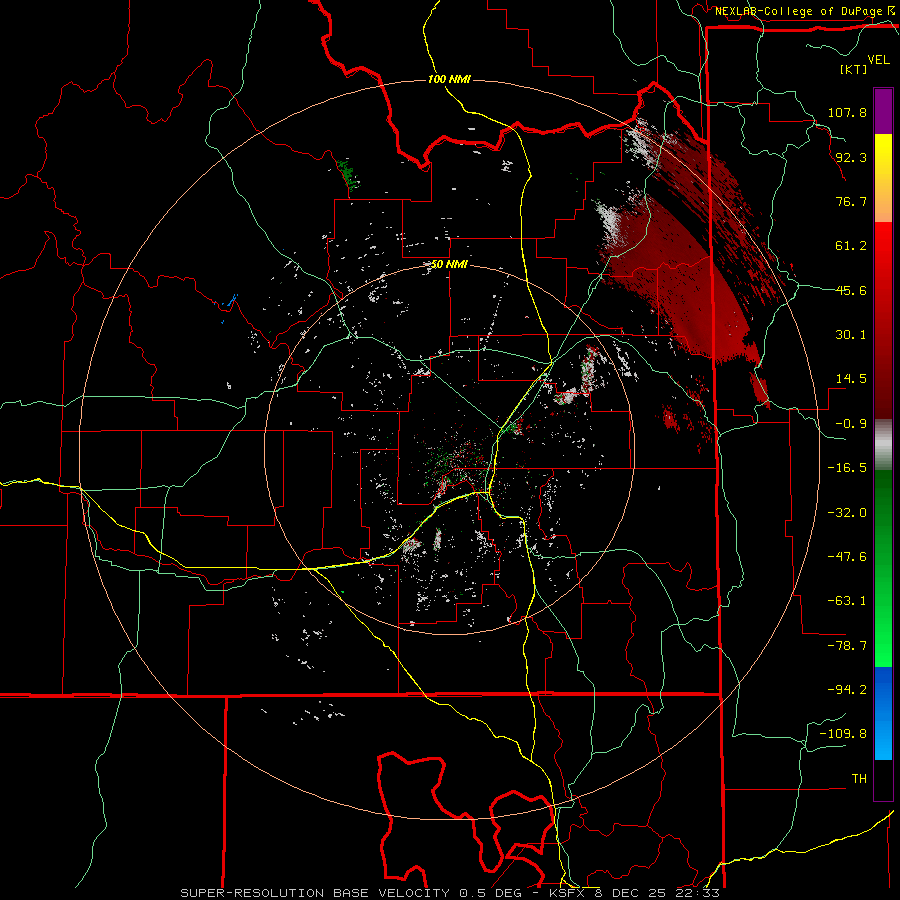
Task: Select the -47.6 velocity scale value
Action: coord(847,557)
